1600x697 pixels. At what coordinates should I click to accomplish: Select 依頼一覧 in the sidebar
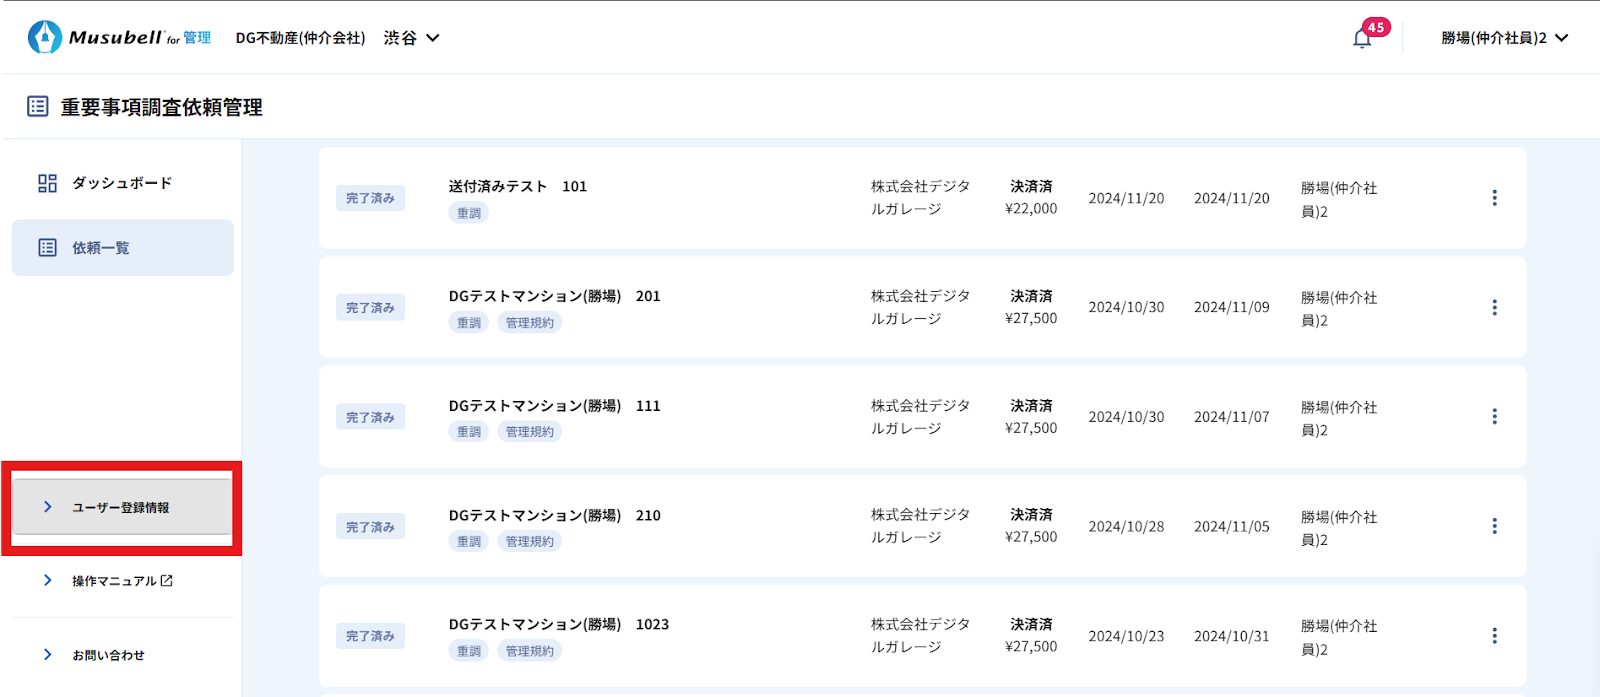click(x=122, y=248)
